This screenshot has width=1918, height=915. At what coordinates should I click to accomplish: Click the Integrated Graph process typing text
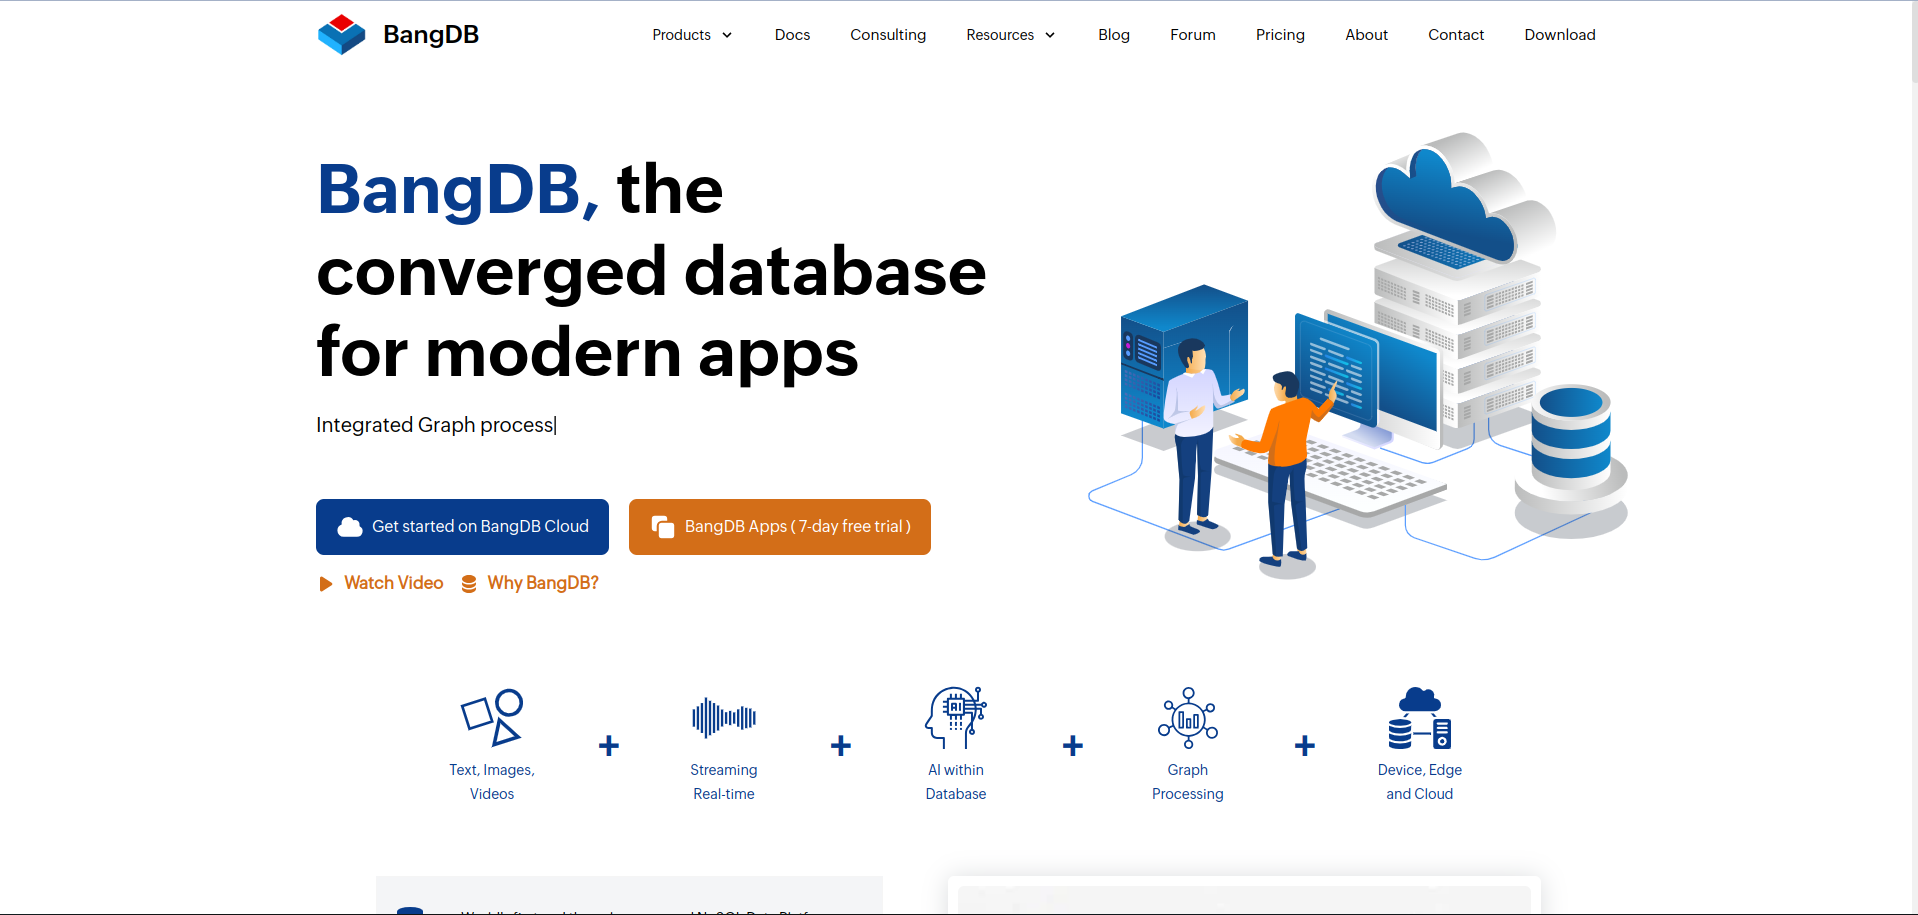[436, 425]
